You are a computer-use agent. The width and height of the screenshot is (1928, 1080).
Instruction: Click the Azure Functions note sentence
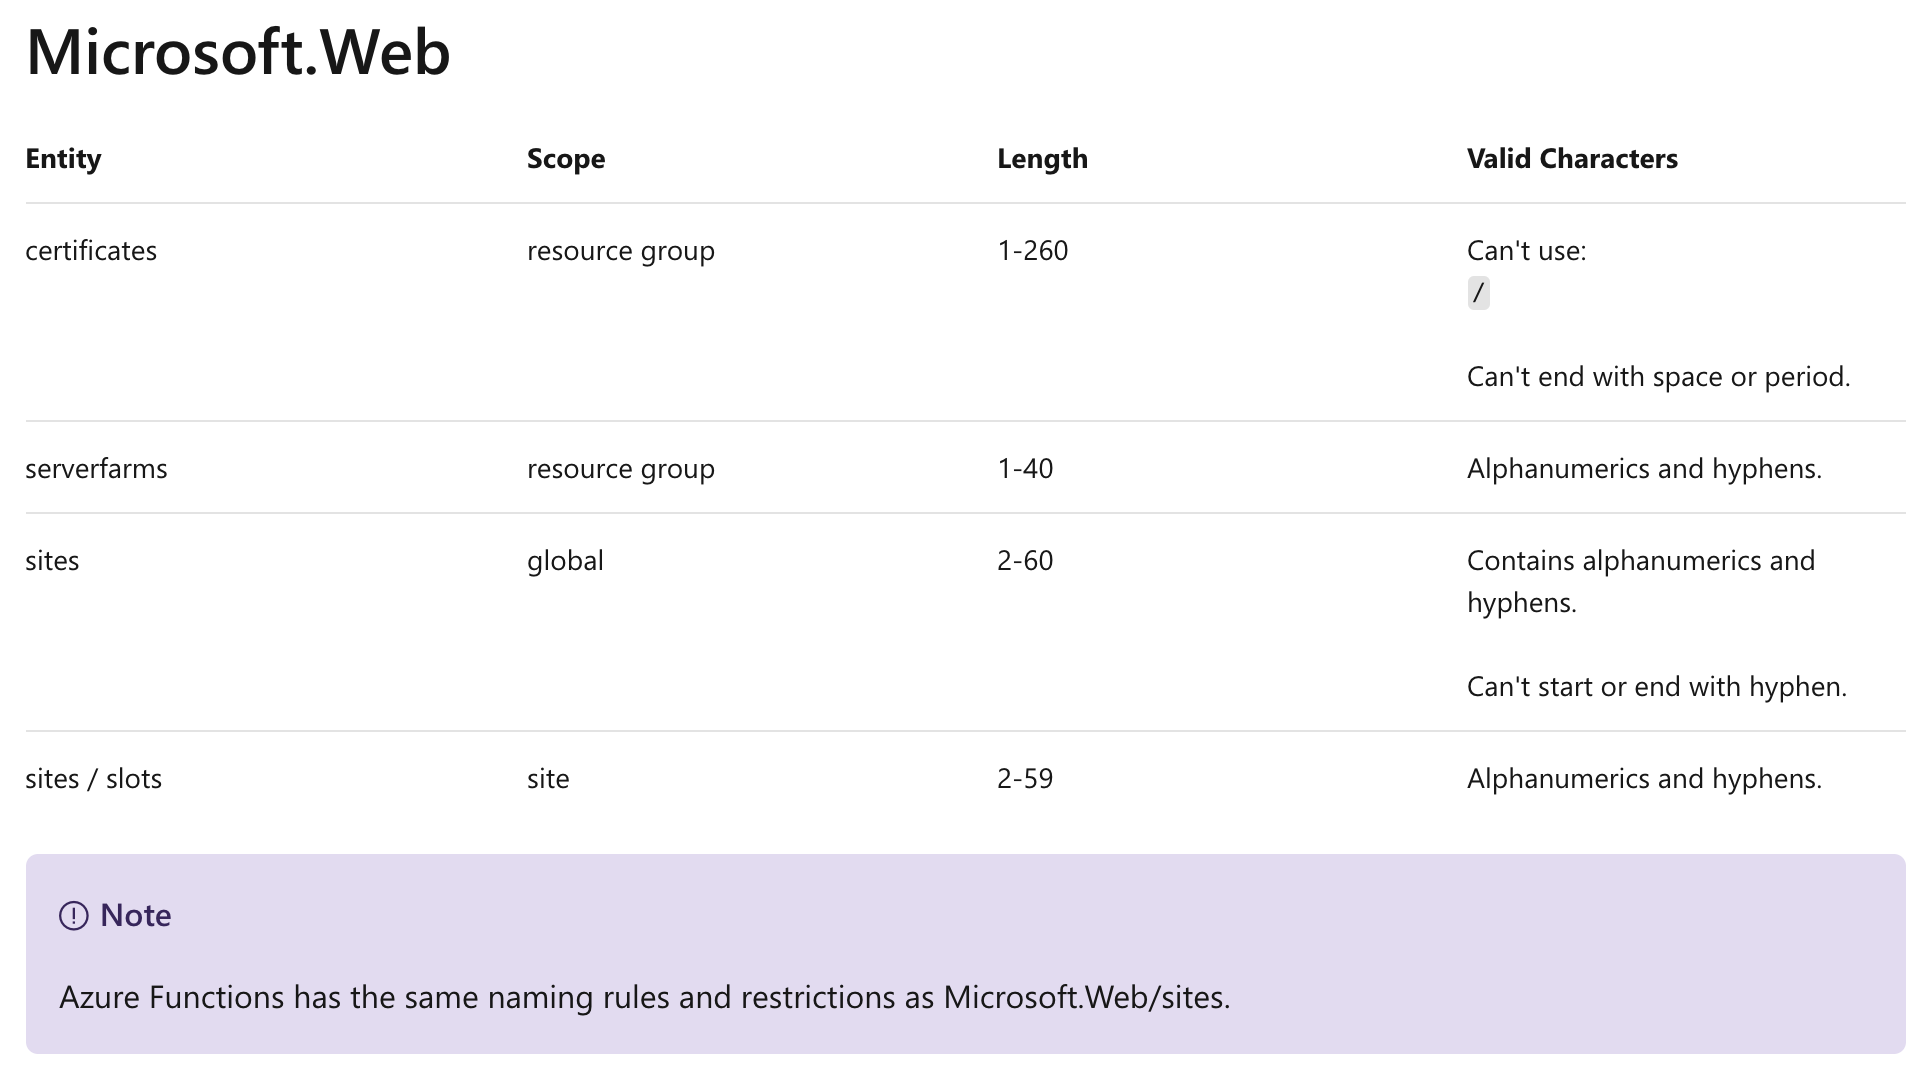coord(645,998)
